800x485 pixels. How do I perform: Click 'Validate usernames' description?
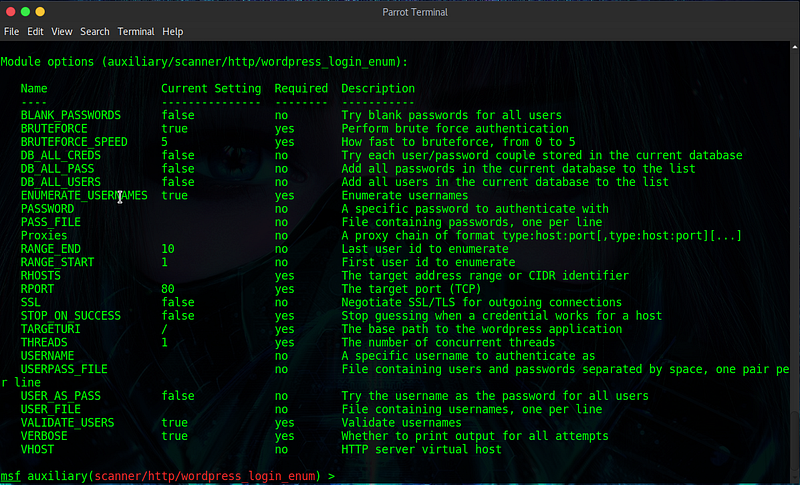tap(401, 423)
